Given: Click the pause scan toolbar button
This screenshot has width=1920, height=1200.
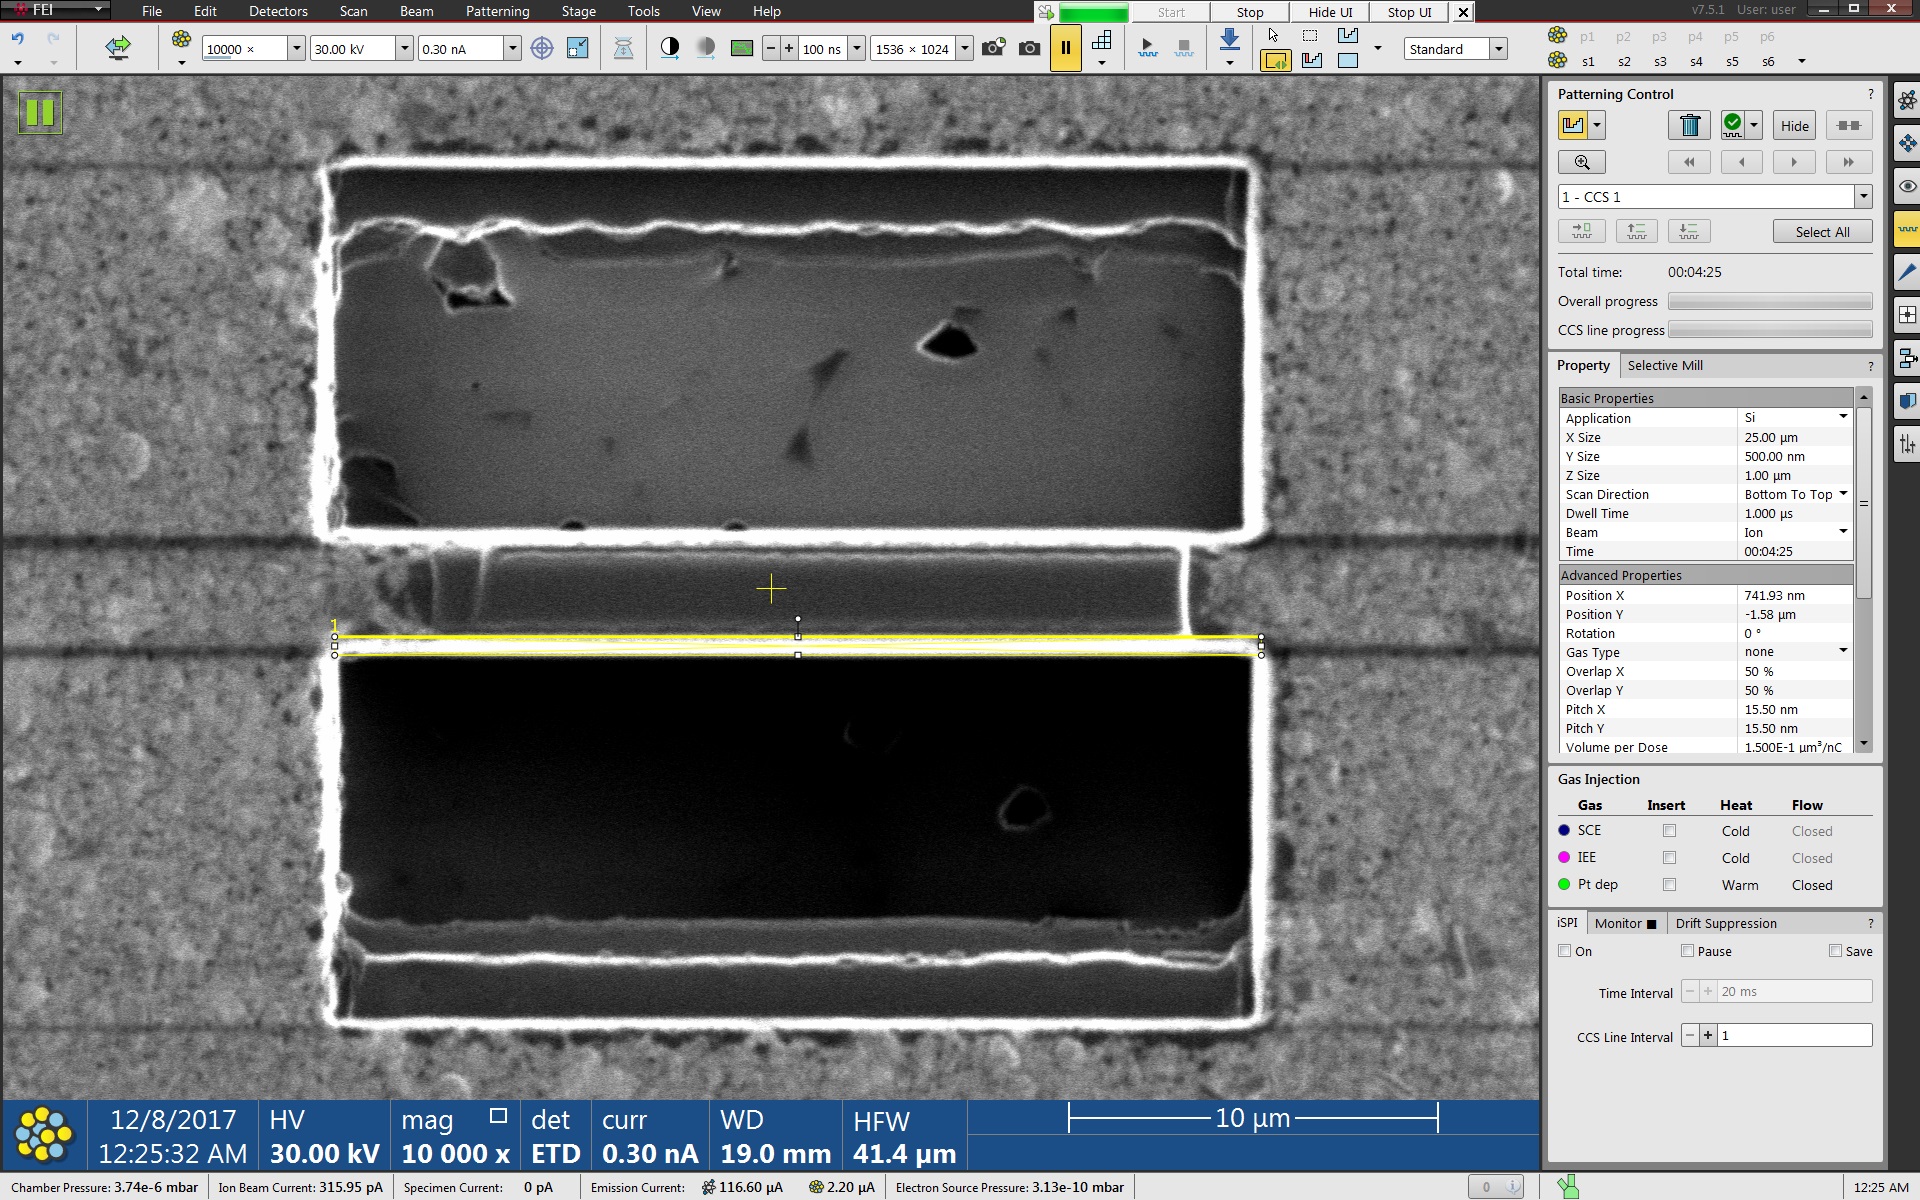Looking at the screenshot, I should click(x=1065, y=48).
